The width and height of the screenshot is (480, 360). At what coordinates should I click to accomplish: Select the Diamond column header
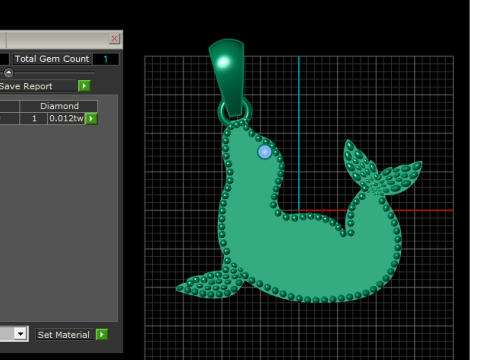[x=59, y=106]
